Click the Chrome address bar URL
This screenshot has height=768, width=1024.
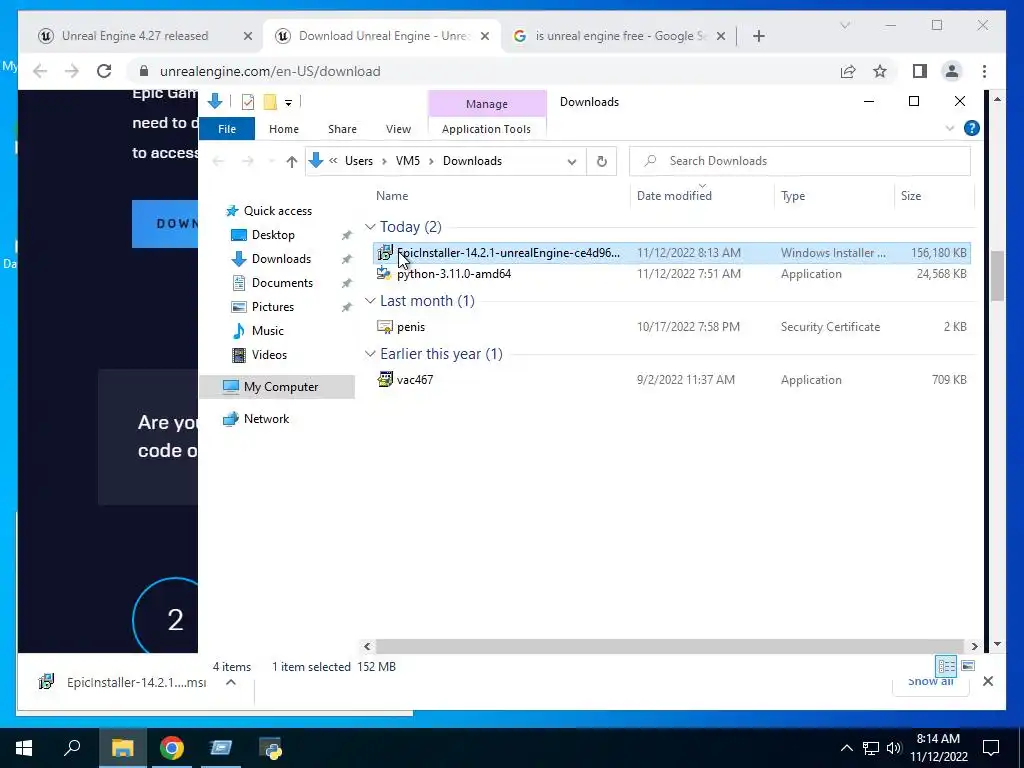point(270,71)
